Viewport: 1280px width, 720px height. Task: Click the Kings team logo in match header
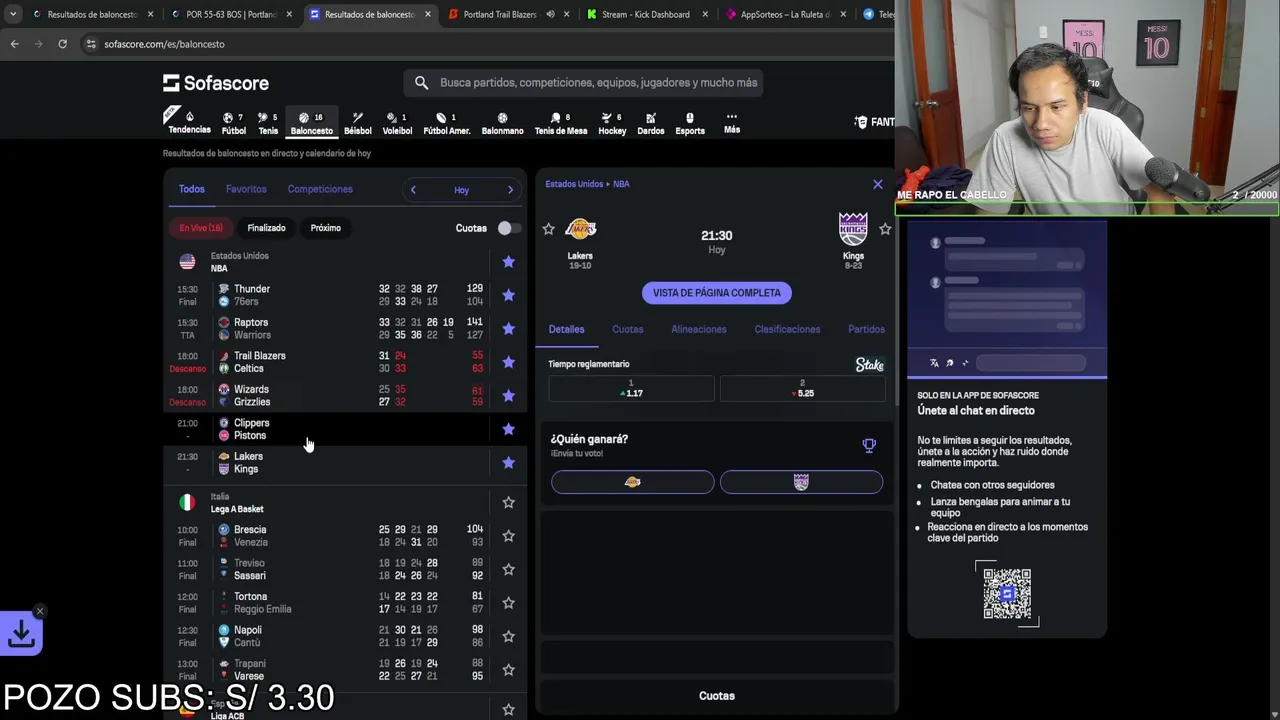853,229
